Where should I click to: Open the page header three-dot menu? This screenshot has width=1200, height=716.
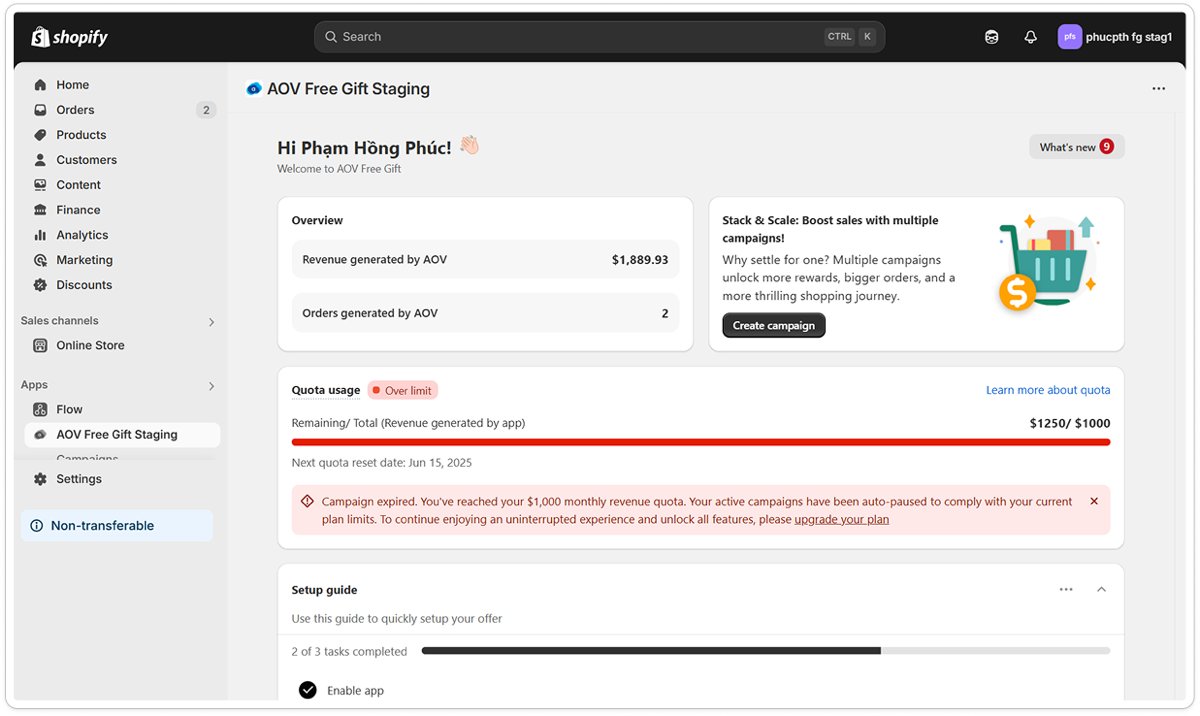pyautogui.click(x=1158, y=89)
